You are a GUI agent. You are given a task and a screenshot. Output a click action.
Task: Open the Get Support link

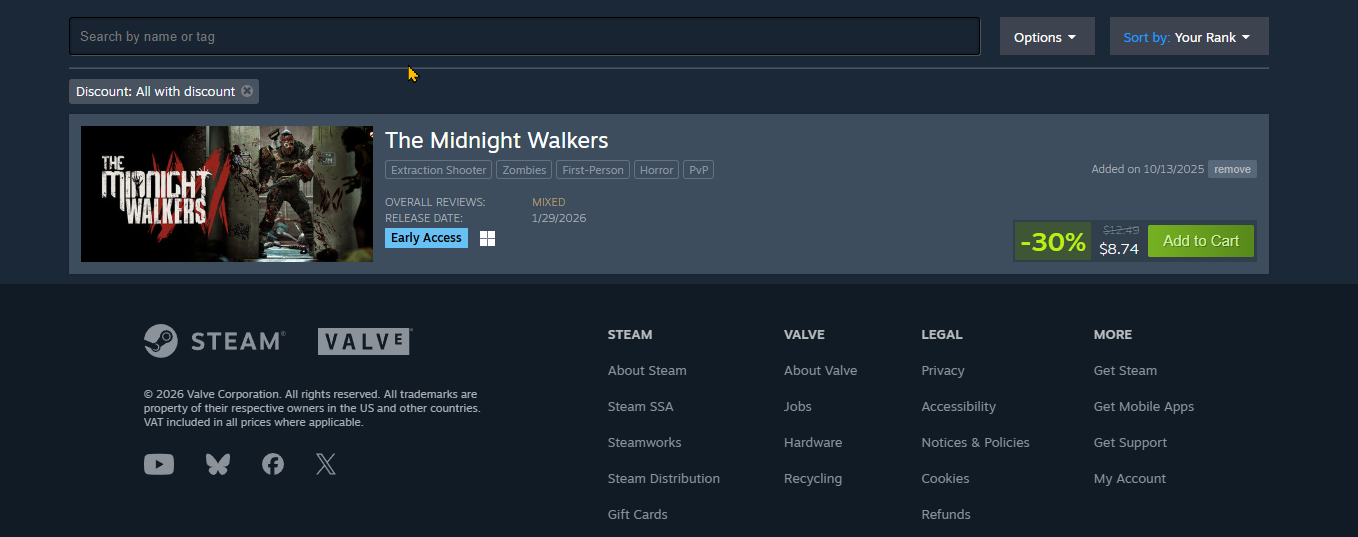1130,442
